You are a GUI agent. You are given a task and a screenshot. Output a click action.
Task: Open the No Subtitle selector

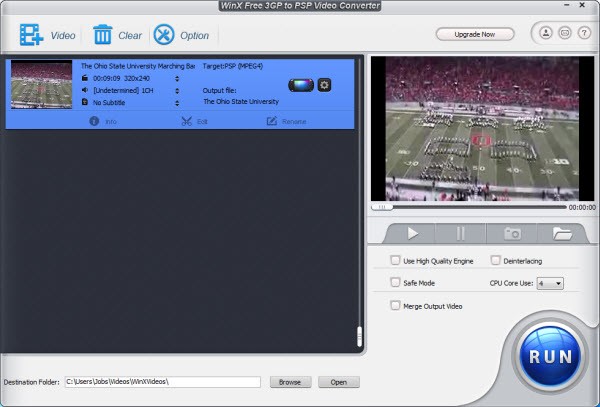point(177,103)
